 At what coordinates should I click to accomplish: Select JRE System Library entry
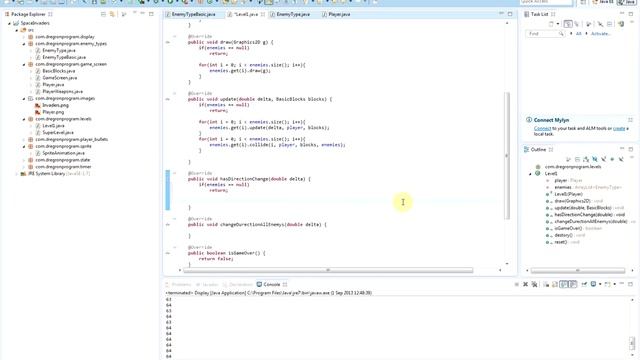tap(55, 174)
